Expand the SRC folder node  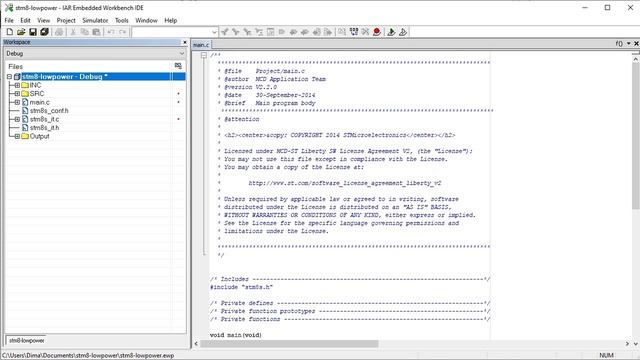tap(17, 94)
